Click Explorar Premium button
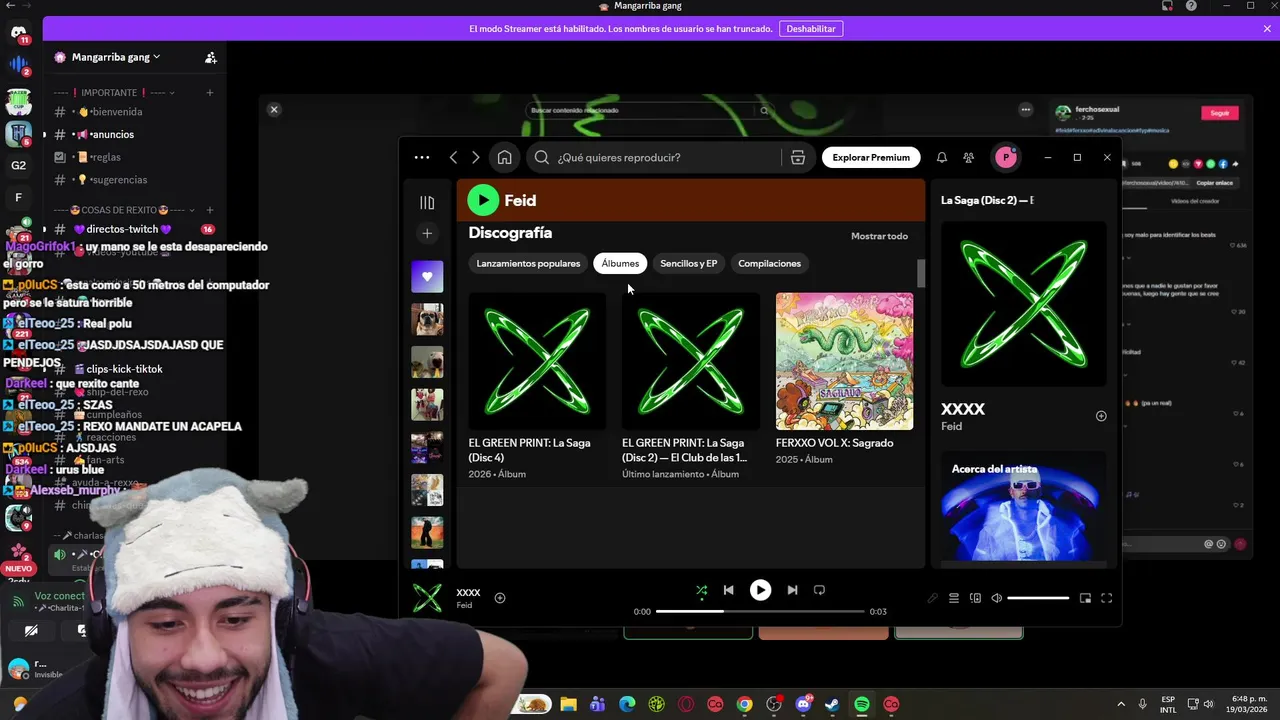 pos(871,157)
